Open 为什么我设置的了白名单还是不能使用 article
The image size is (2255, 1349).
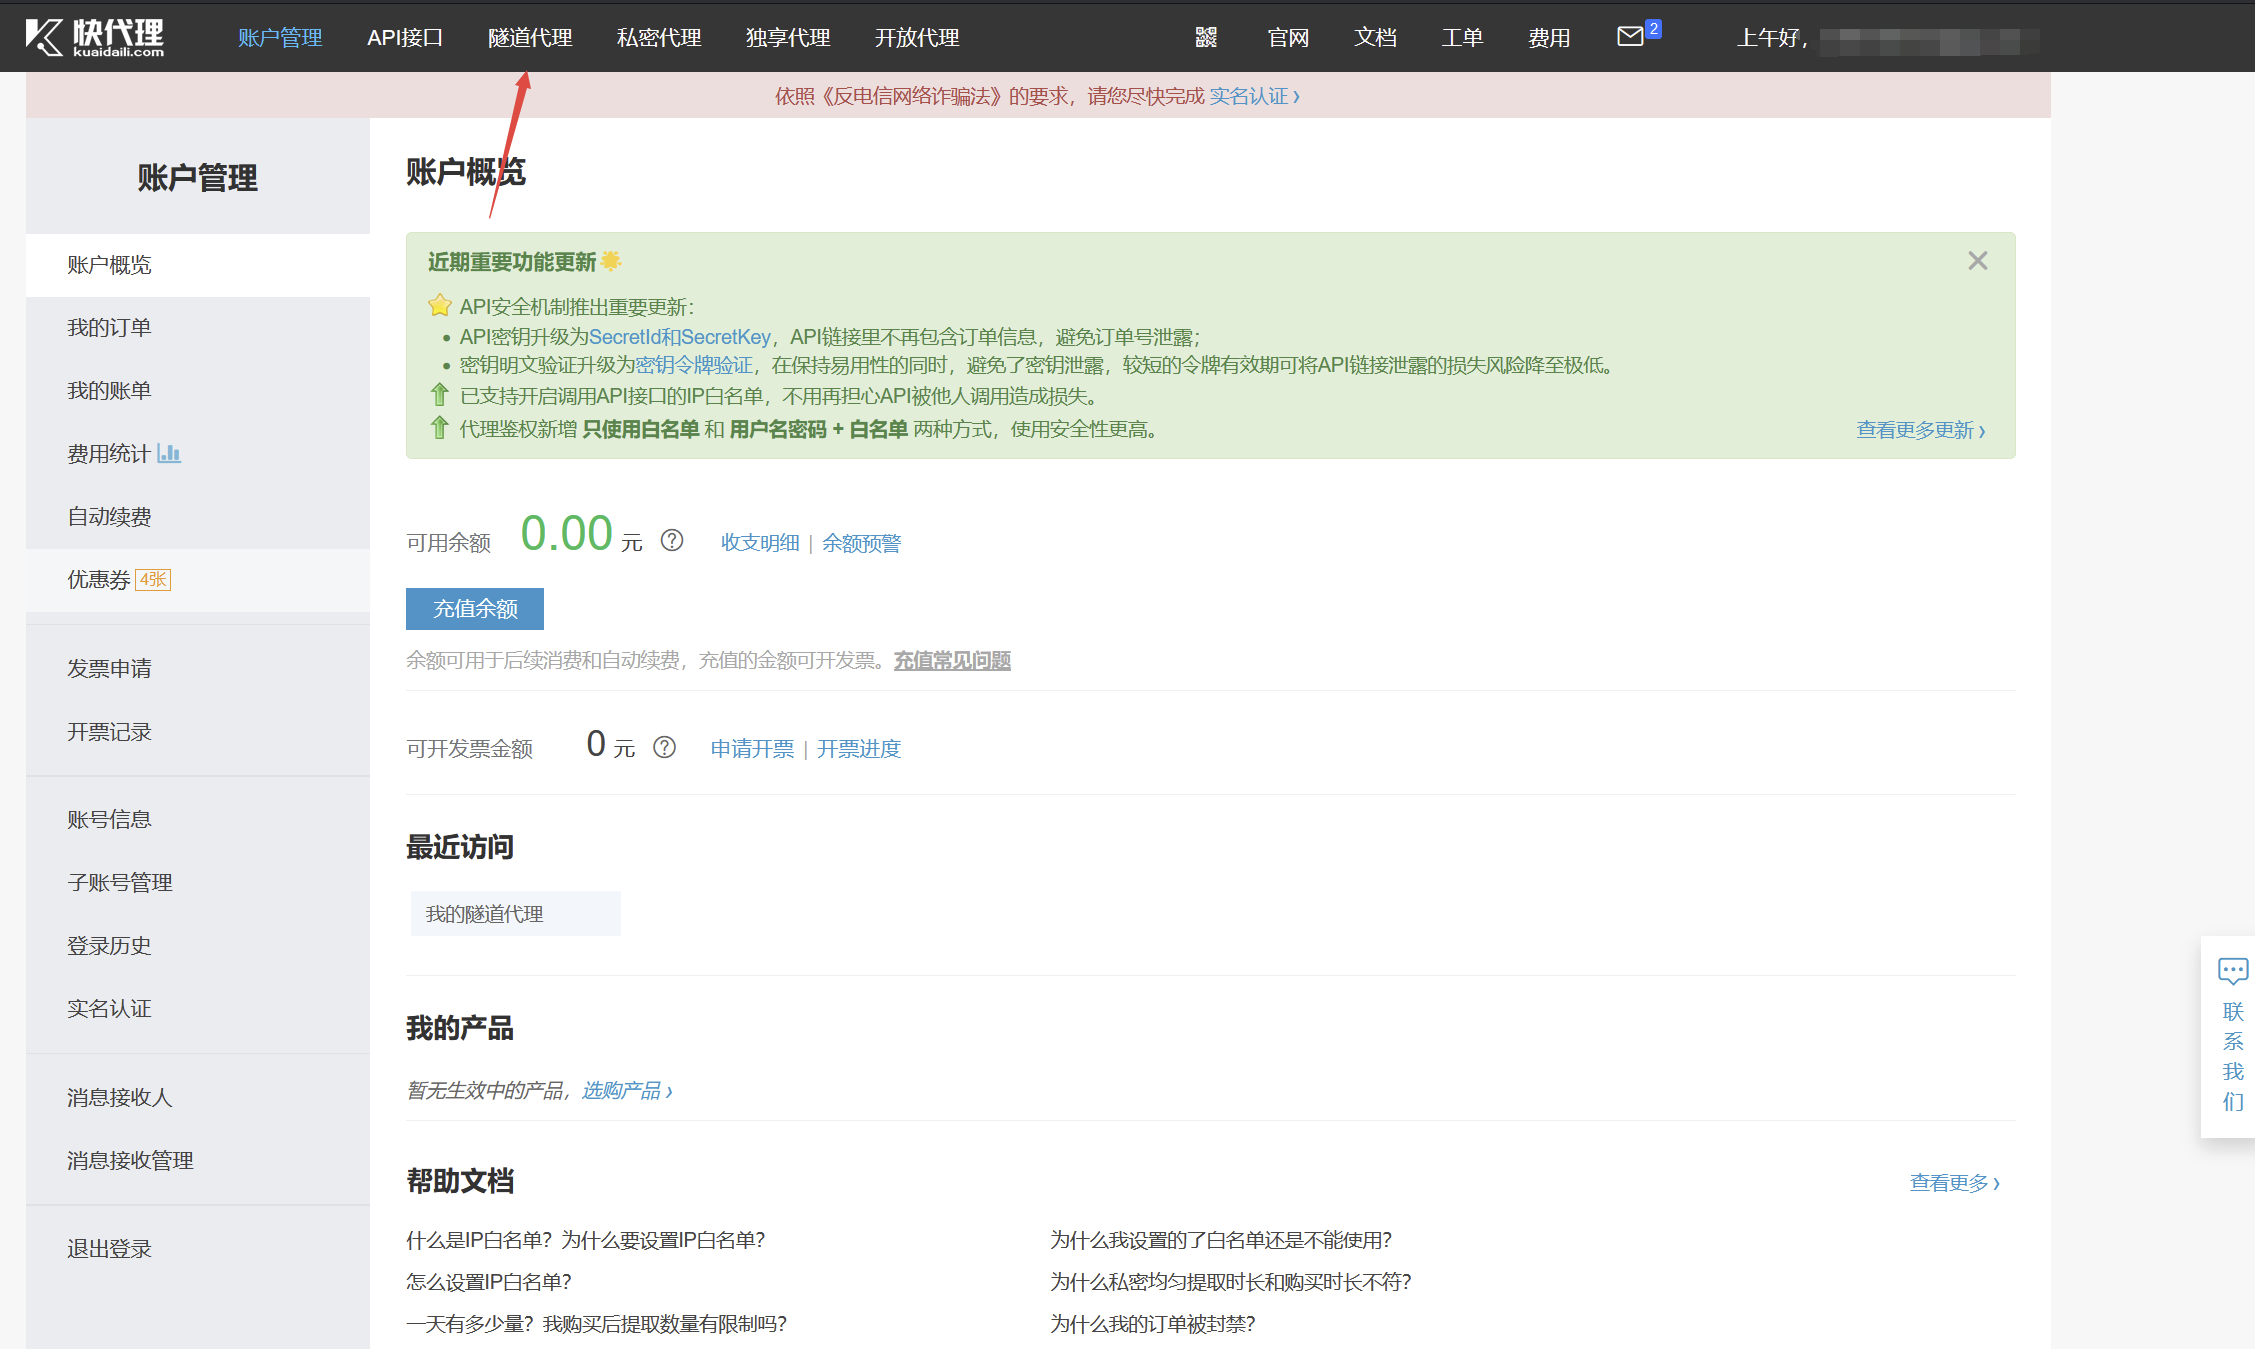pyautogui.click(x=1221, y=1240)
